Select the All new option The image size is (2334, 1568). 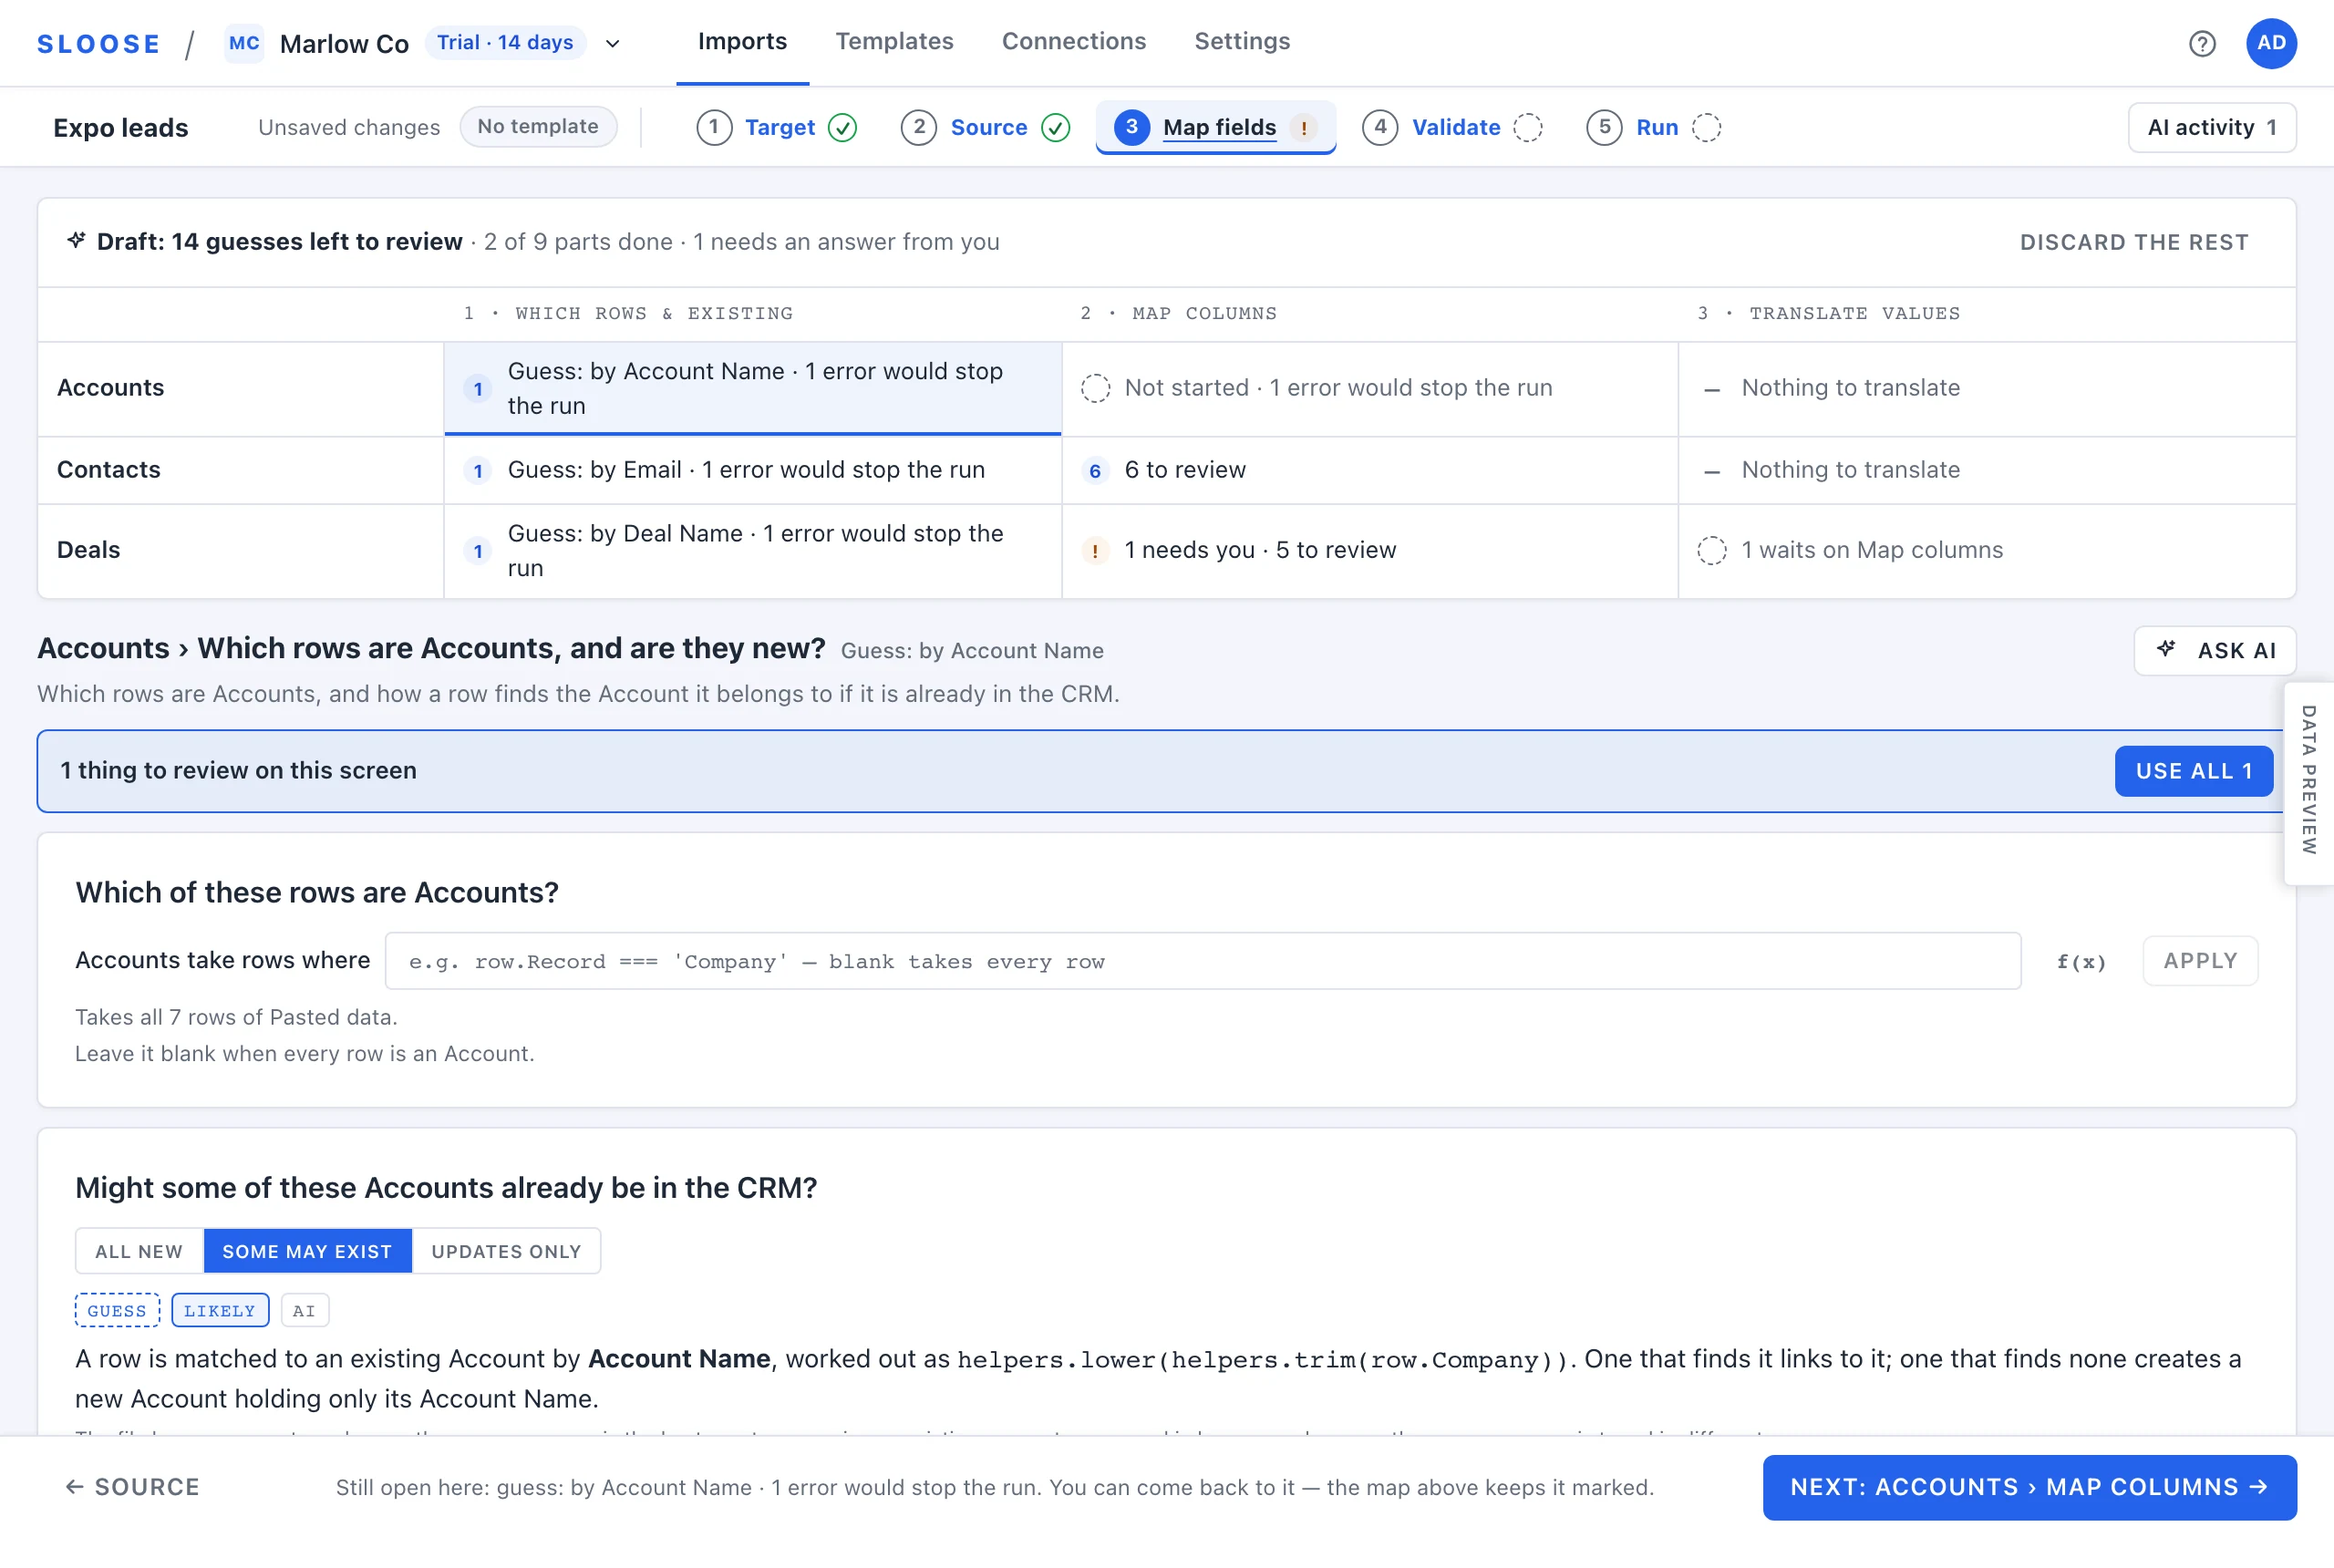(x=139, y=1251)
